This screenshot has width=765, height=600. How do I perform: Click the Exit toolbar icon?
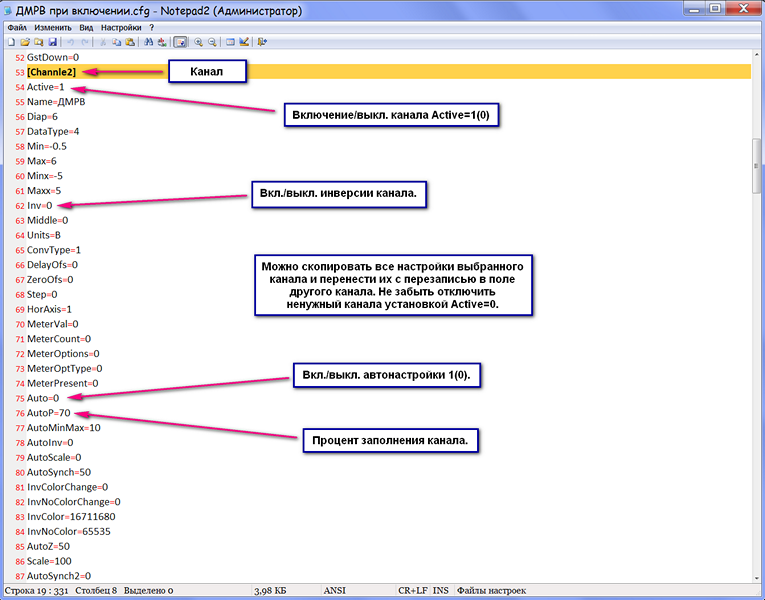pyautogui.click(x=262, y=42)
